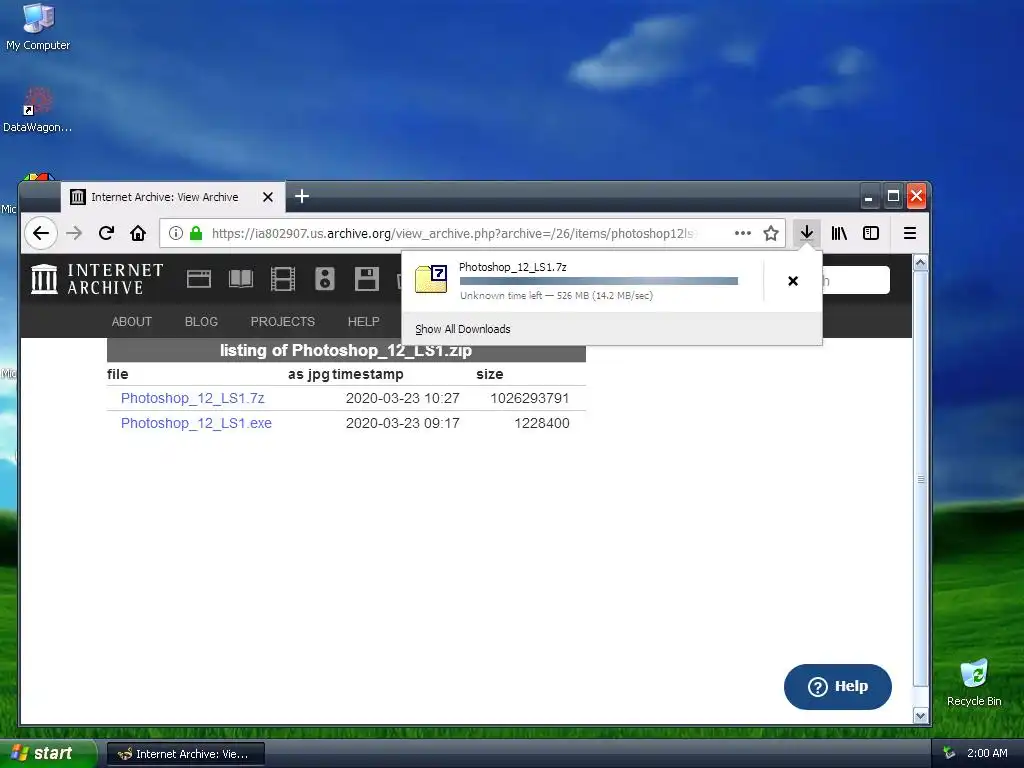Viewport: 1024px width, 768px height.
Task: Click the listing of Photoshop_12_LS1.zip header
Action: click(346, 351)
